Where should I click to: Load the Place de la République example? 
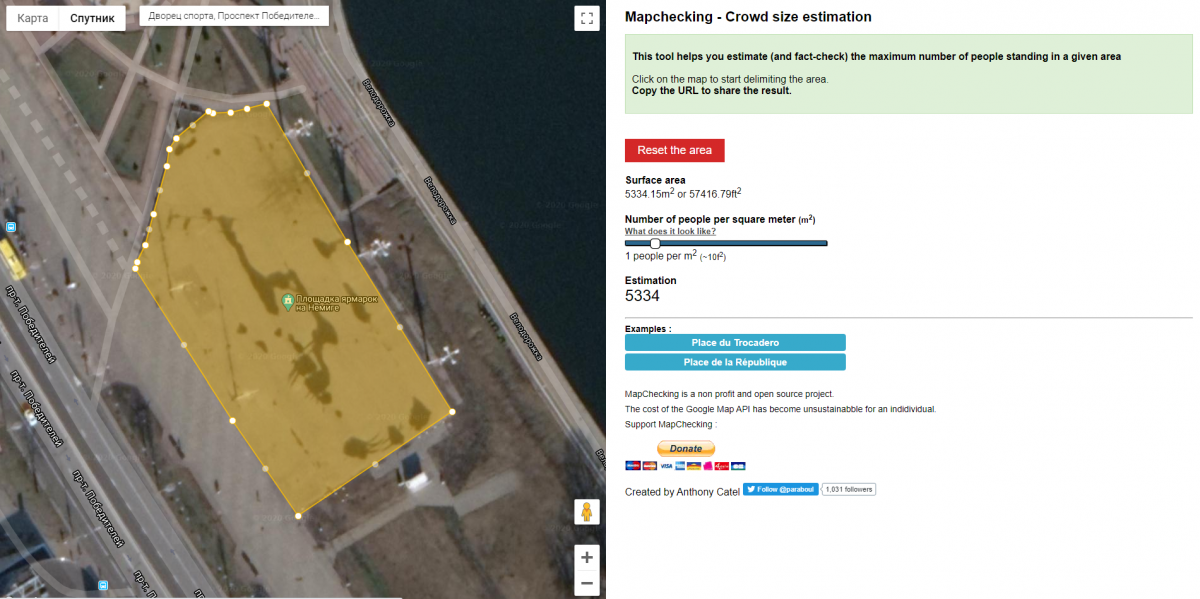(x=735, y=362)
